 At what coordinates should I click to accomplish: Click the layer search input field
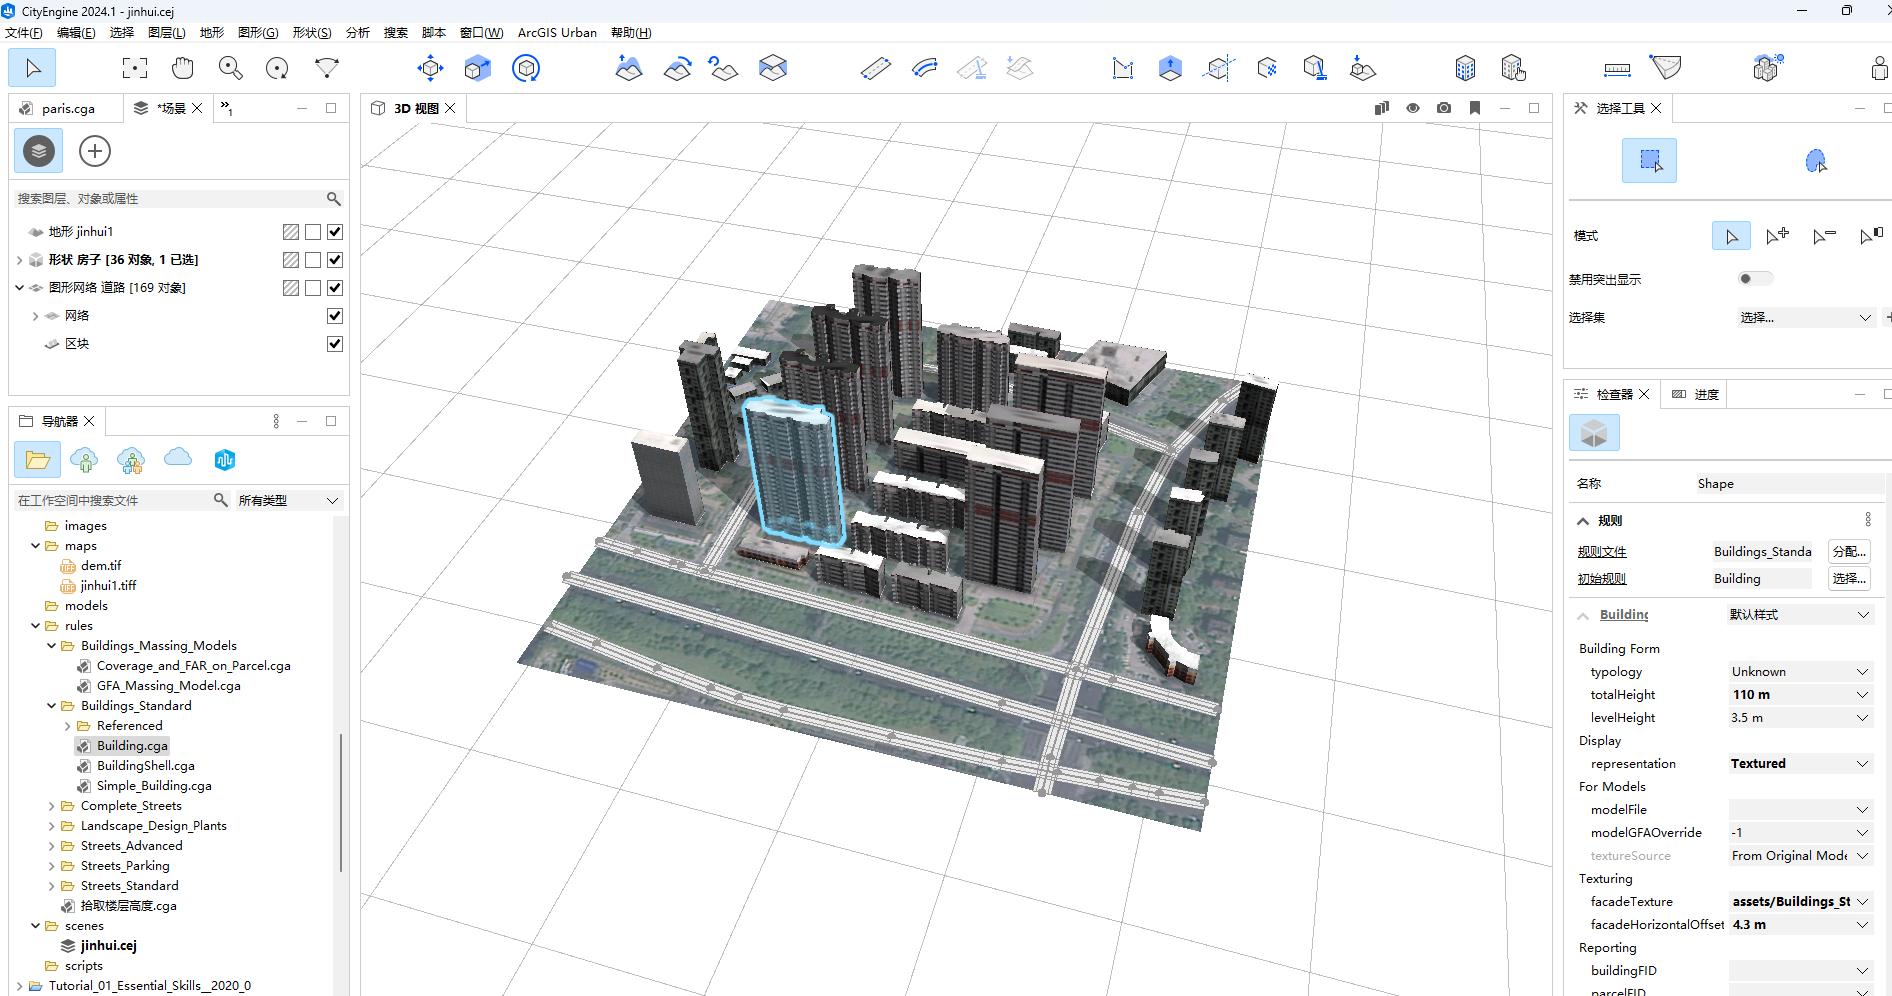click(170, 199)
